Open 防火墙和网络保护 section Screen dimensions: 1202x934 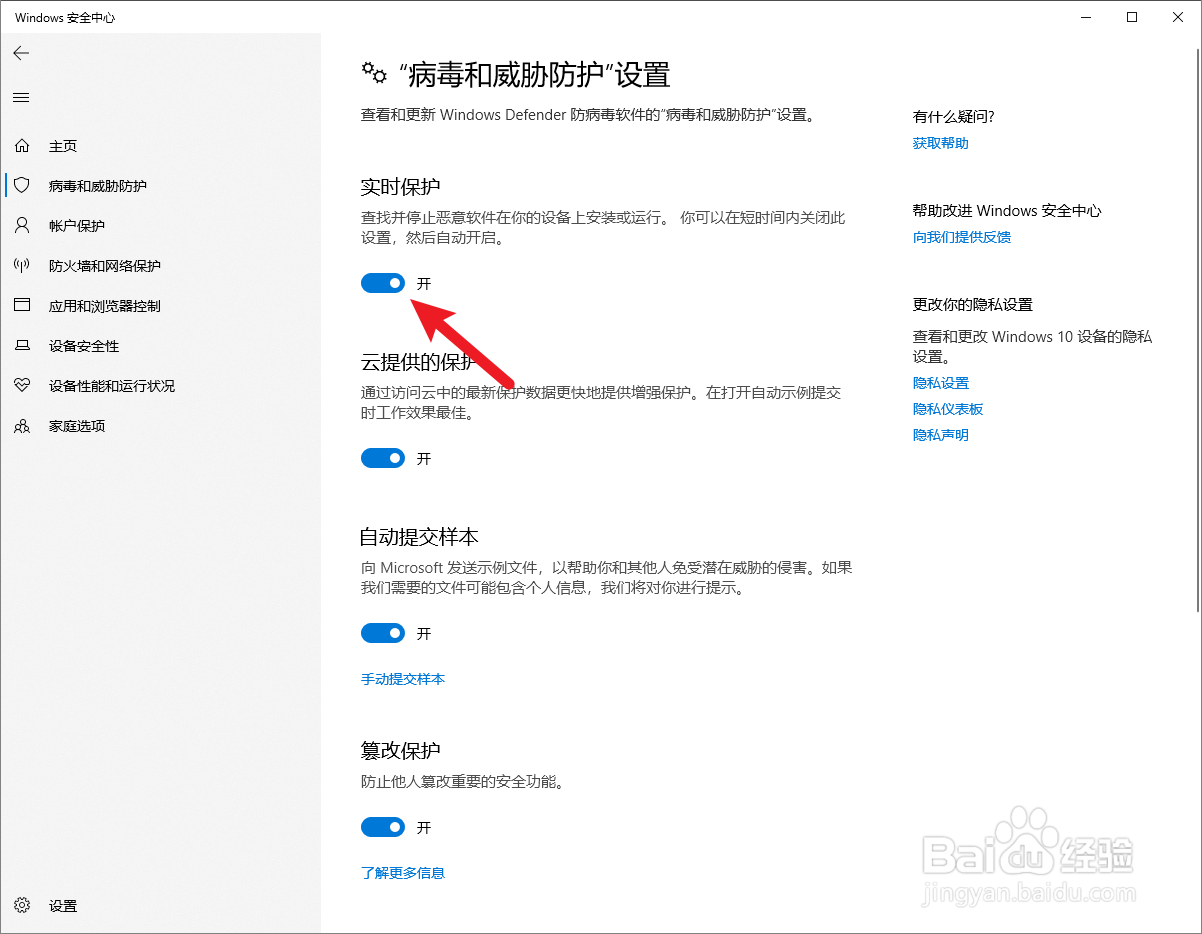pos(105,266)
